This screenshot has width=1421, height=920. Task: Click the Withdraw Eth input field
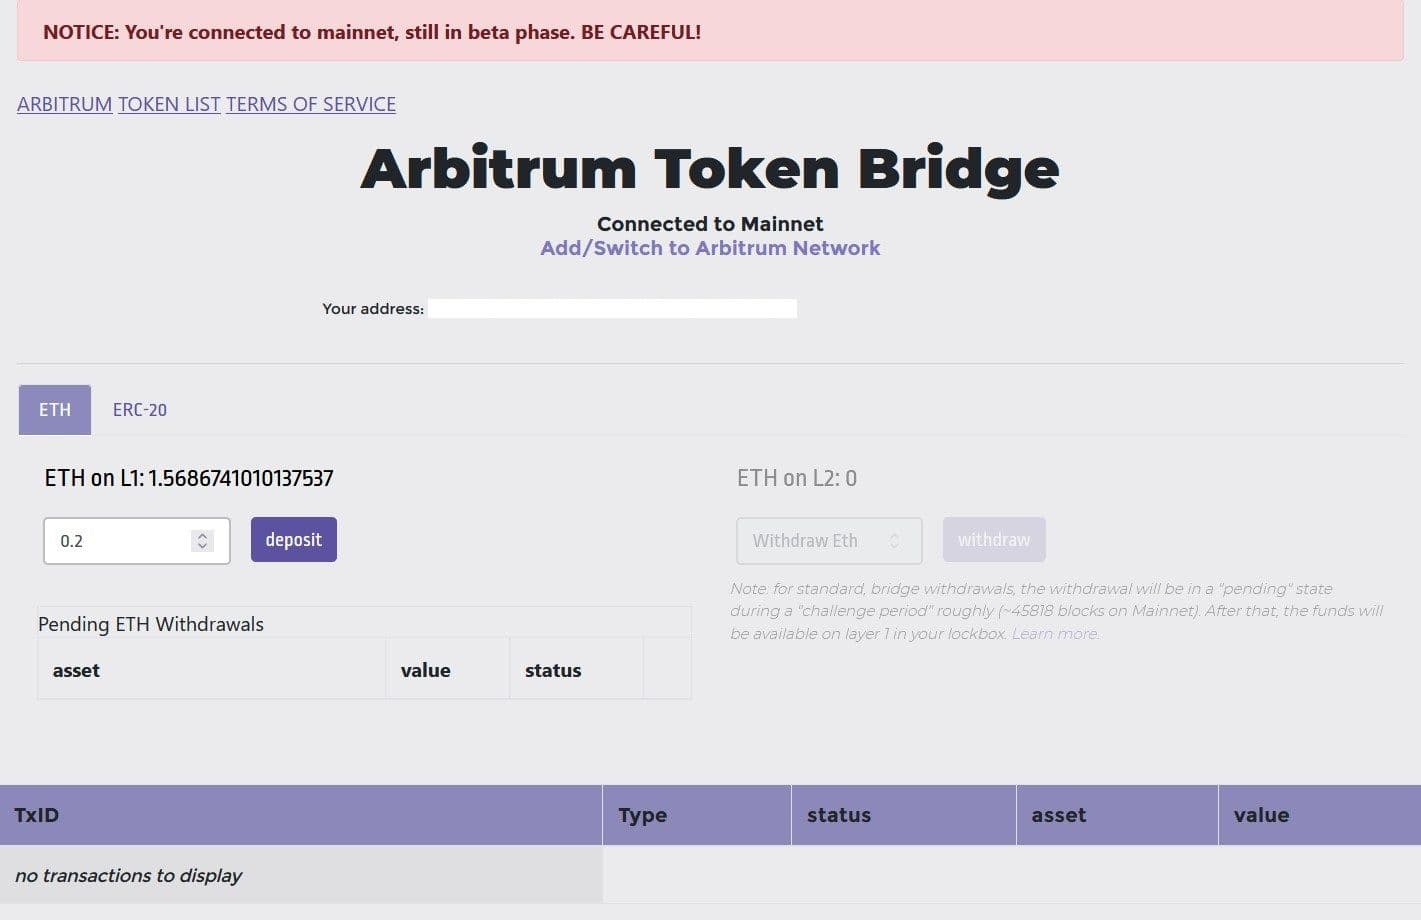coord(810,541)
